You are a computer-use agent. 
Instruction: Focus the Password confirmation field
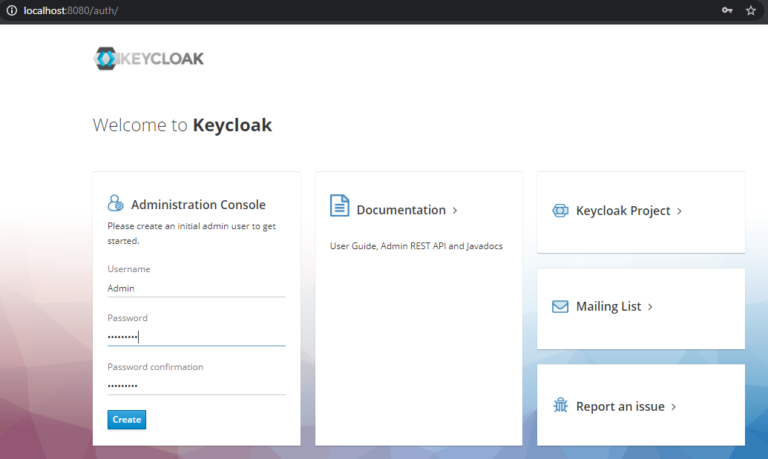(196, 386)
